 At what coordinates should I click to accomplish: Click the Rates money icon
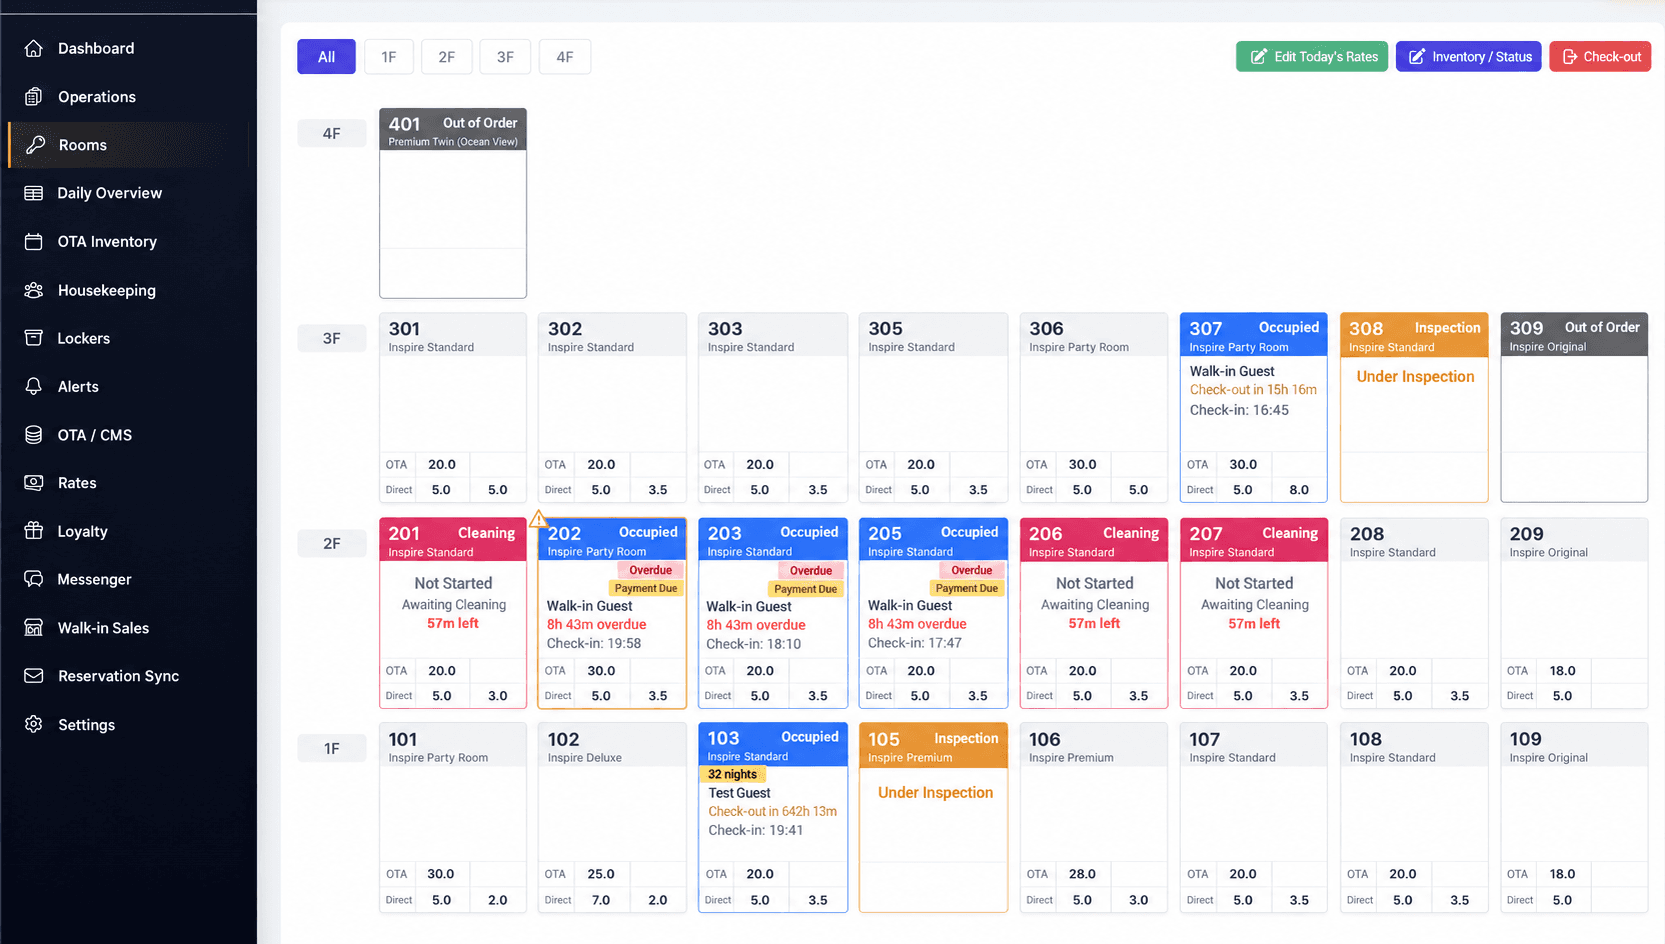(34, 483)
